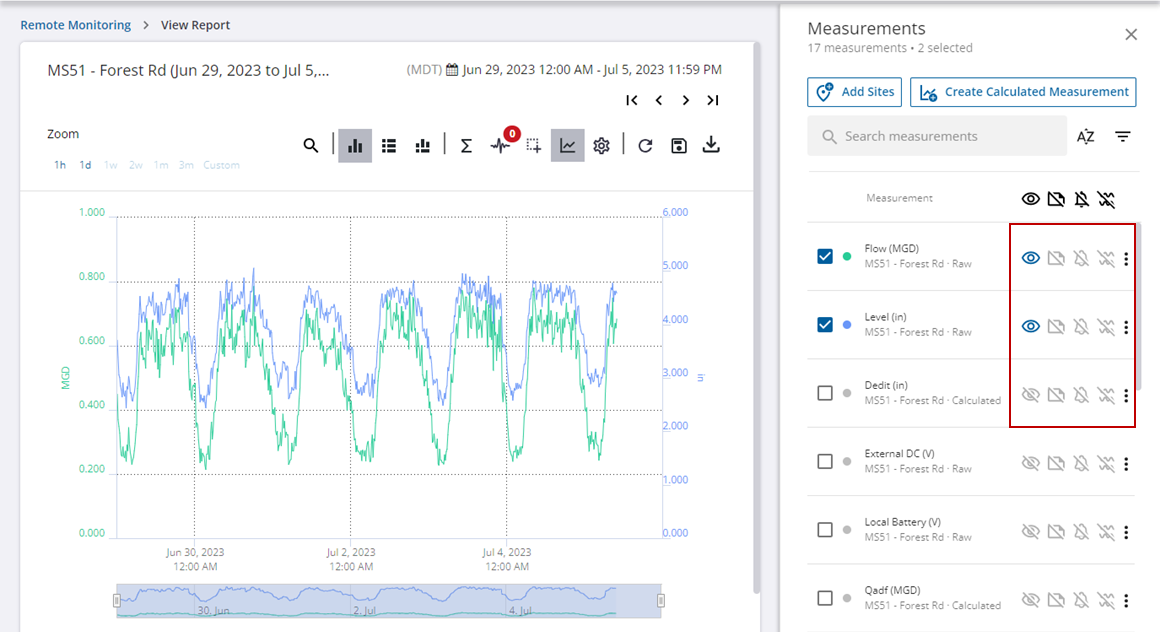The width and height of the screenshot is (1160, 632).
Task: Select the area selection tool icon
Action: click(534, 146)
